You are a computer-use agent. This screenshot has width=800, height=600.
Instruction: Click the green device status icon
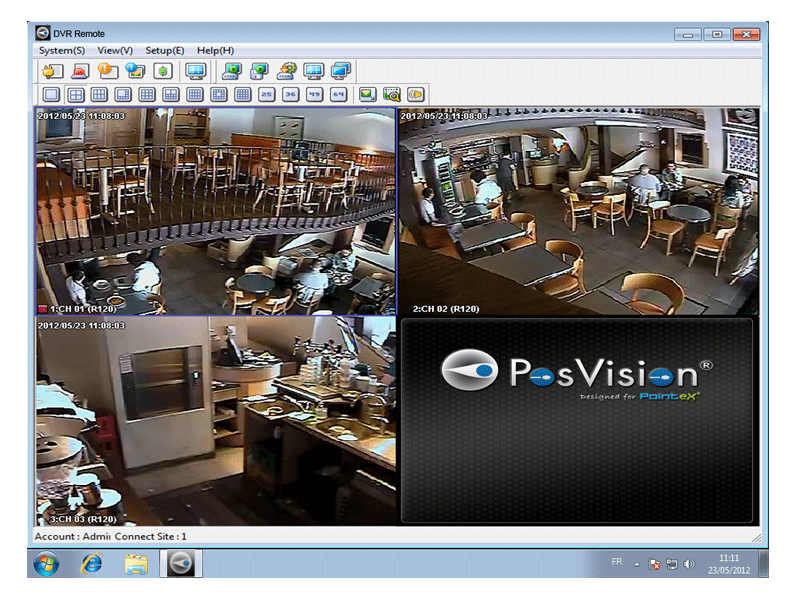point(163,71)
